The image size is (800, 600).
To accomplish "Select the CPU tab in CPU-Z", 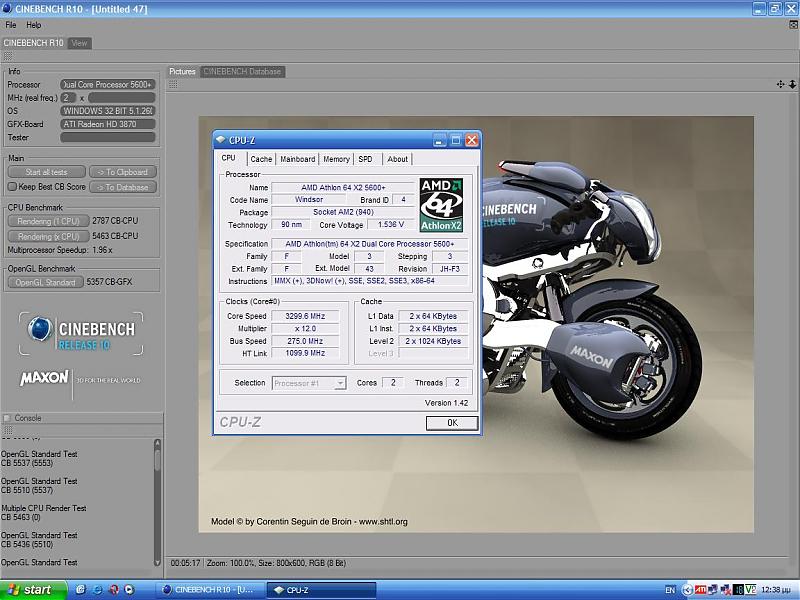I will pyautogui.click(x=229, y=158).
